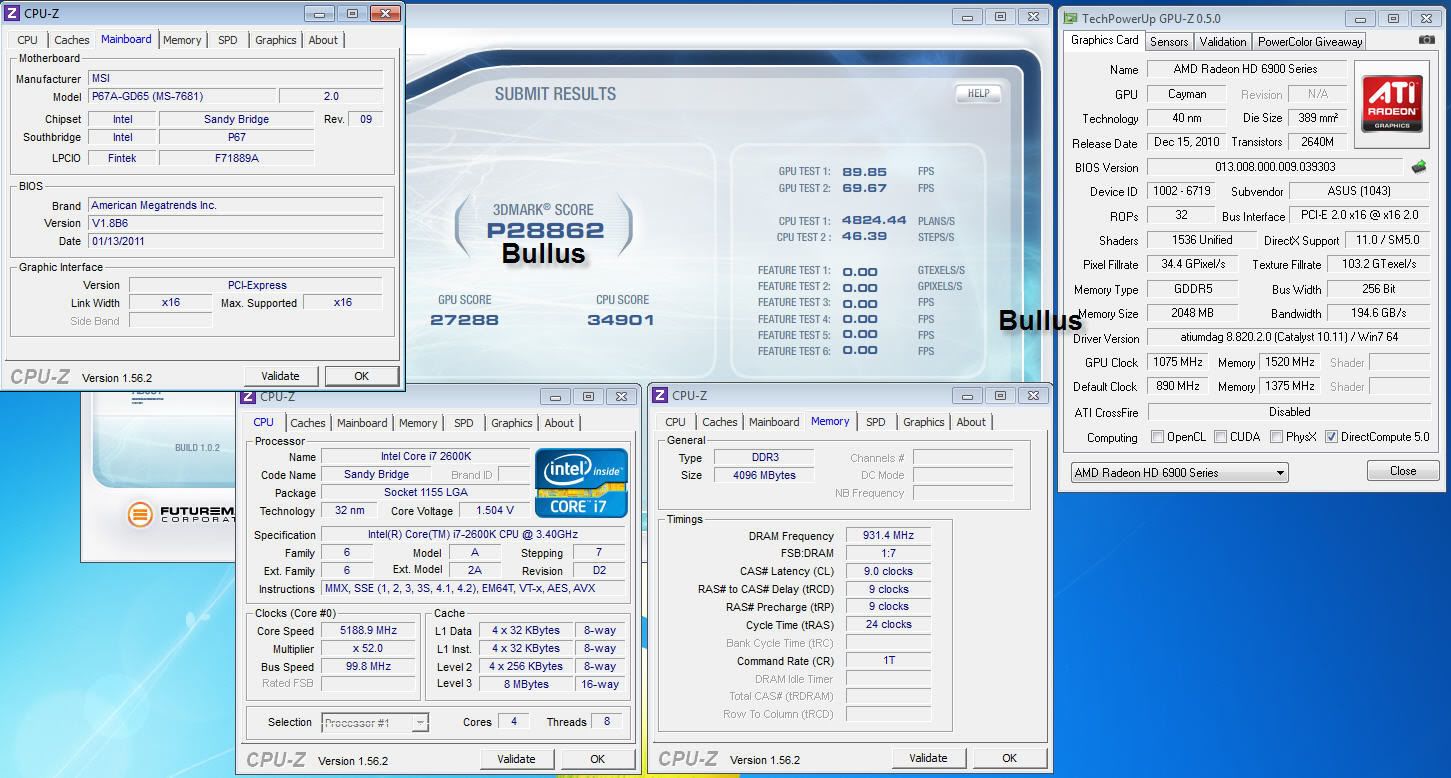Click Bus Speed 99.8 MHz value
The width and height of the screenshot is (1451, 778).
[x=368, y=667]
